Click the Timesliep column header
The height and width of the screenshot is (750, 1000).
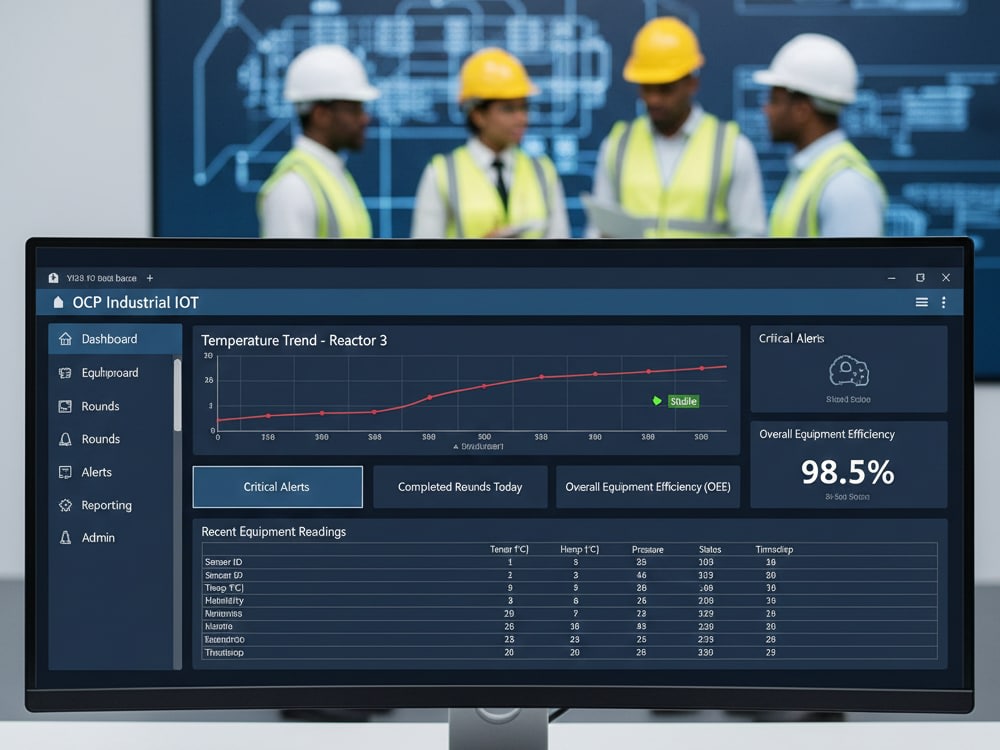774,550
